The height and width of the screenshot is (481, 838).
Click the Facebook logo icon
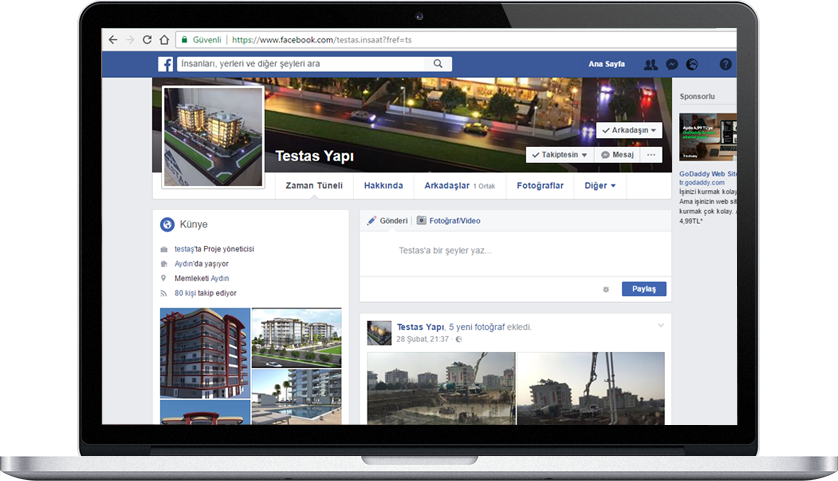tap(166, 64)
